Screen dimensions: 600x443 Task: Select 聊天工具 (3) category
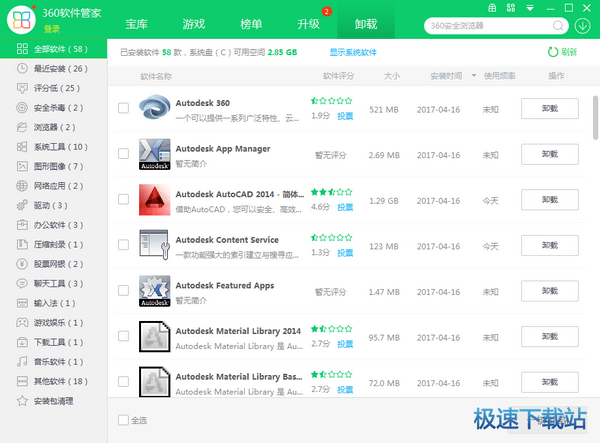54,283
